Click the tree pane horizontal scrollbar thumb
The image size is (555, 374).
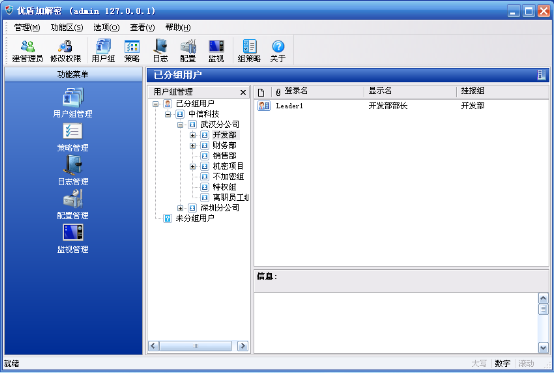(x=196, y=346)
